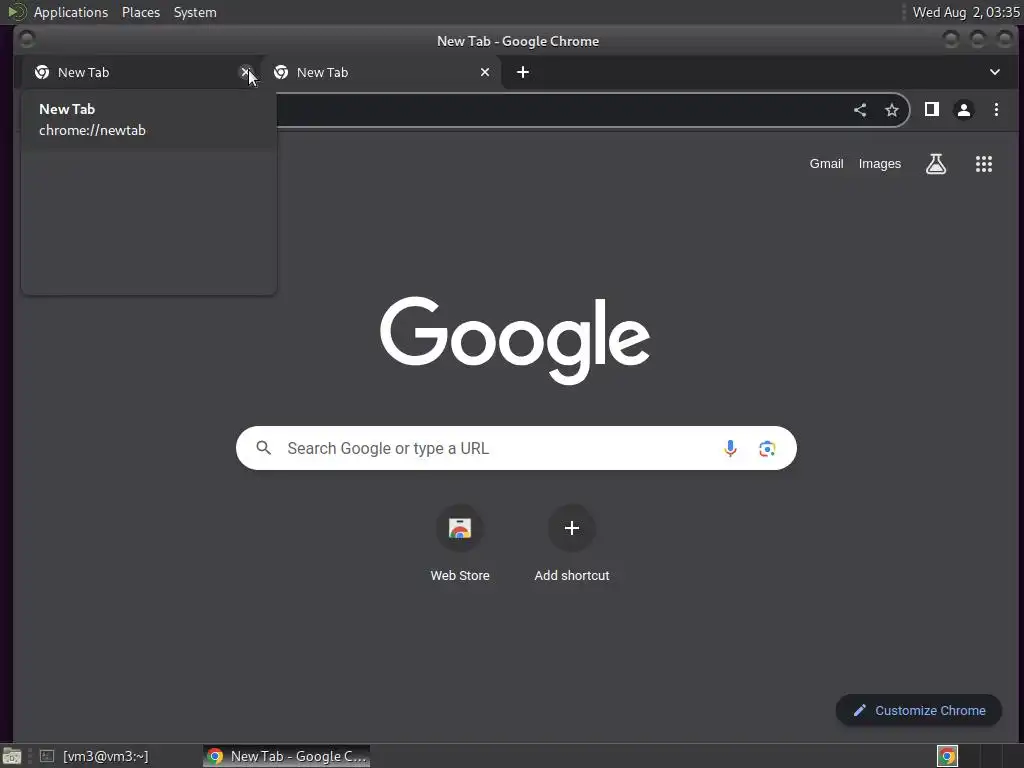Viewport: 1024px width, 768px height.
Task: Start voice search with microphone icon
Action: click(x=730, y=448)
